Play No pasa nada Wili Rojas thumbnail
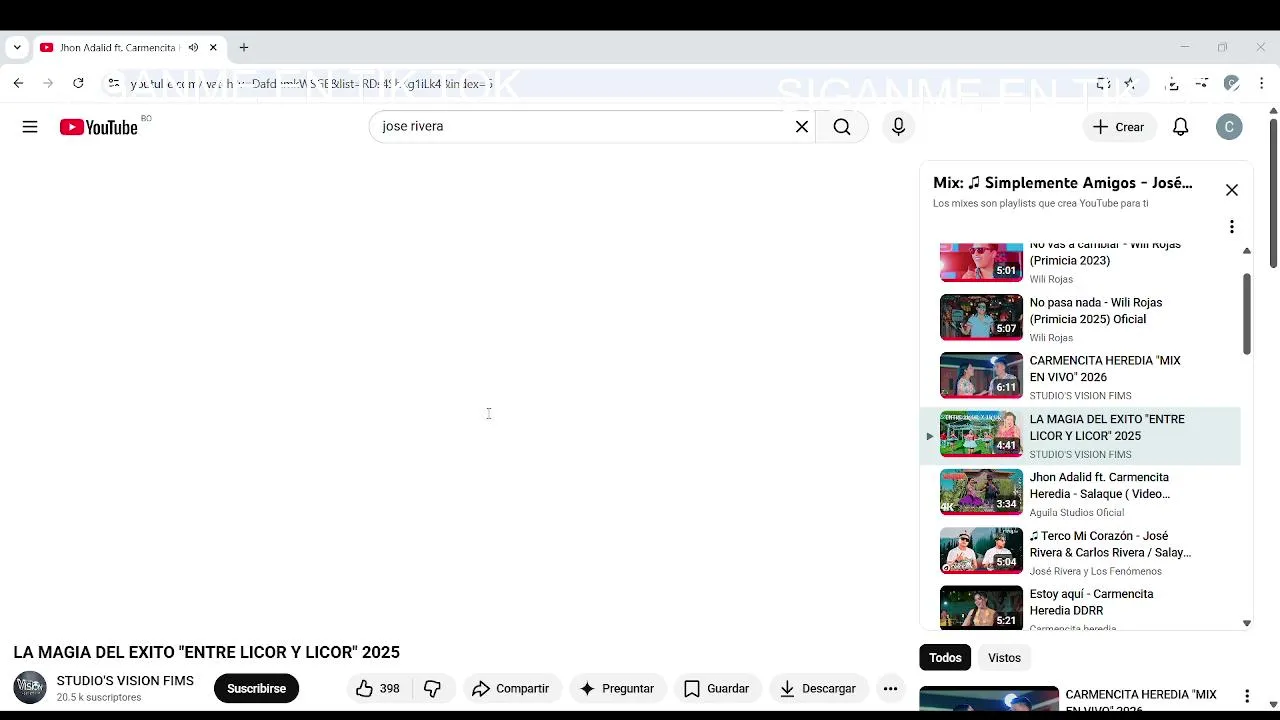1280x720 pixels. point(981,317)
